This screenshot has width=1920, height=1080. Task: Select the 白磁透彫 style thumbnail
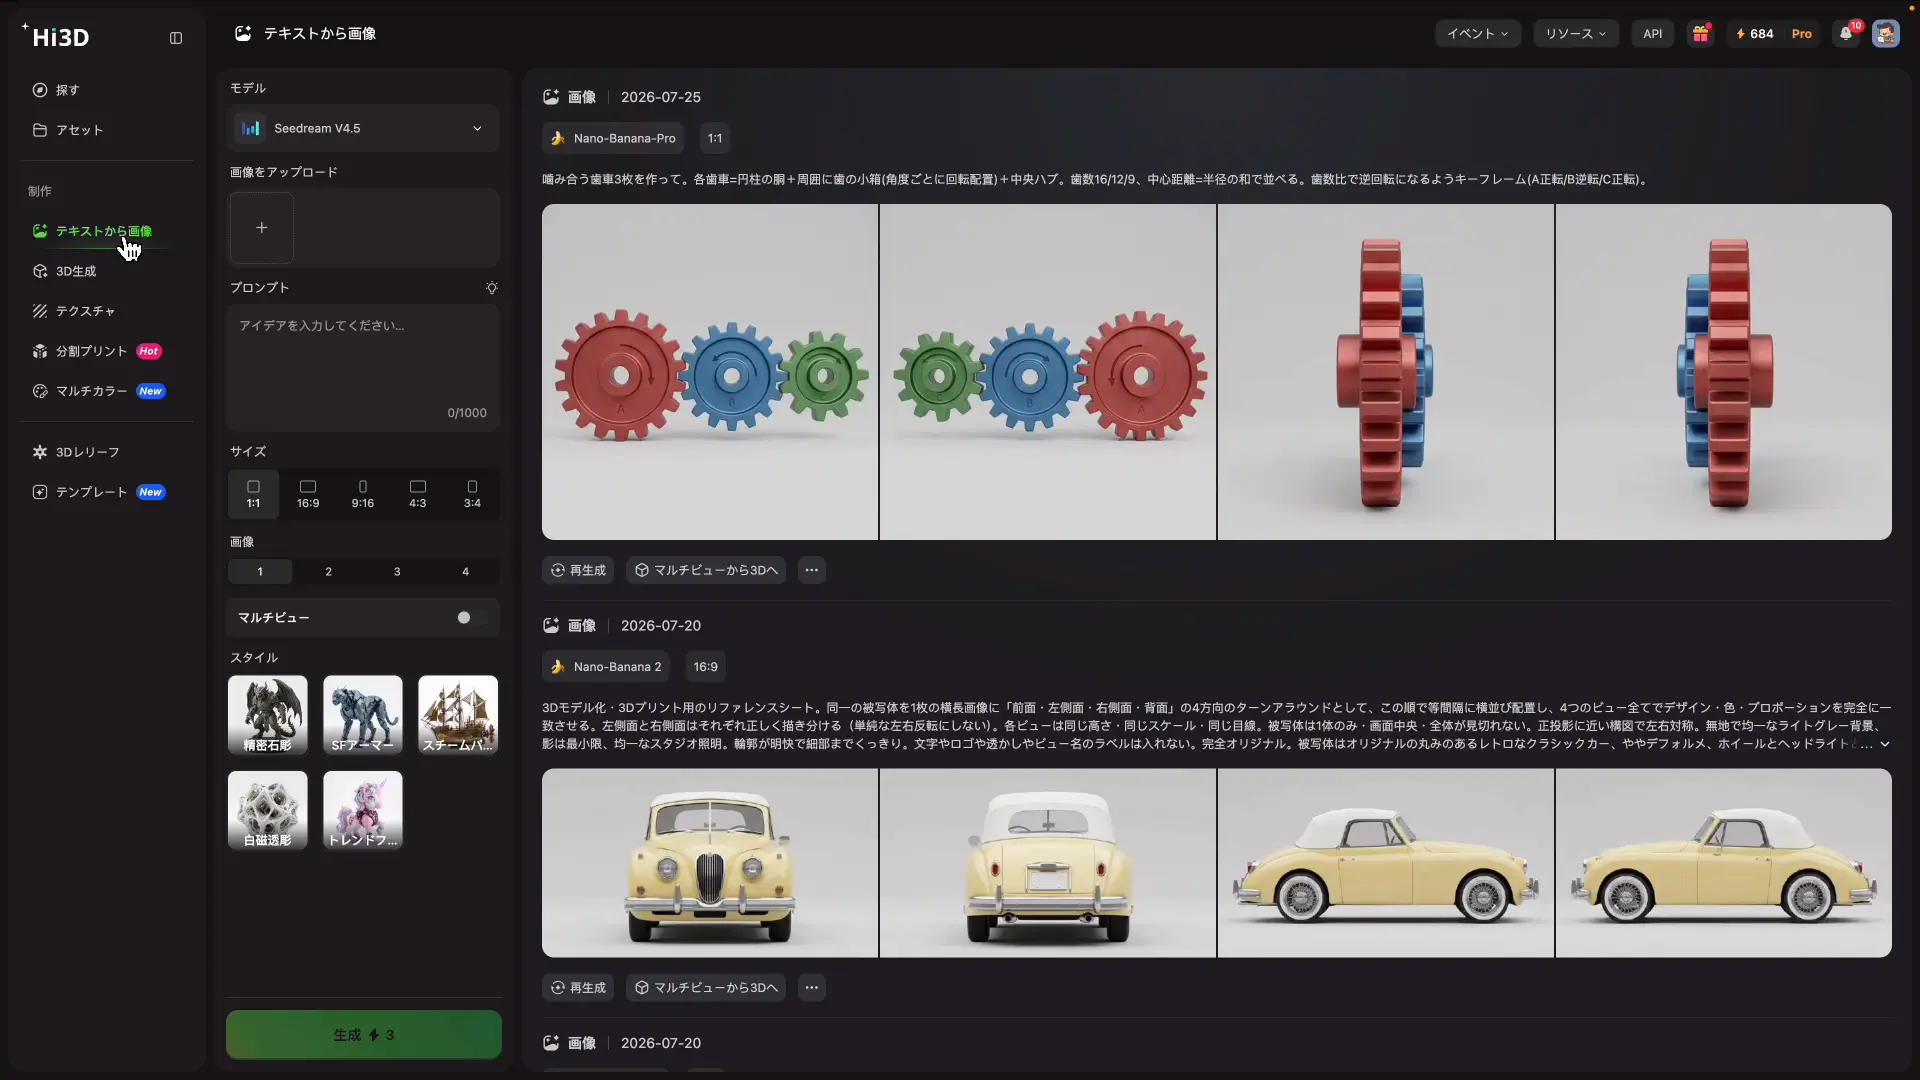tap(268, 810)
